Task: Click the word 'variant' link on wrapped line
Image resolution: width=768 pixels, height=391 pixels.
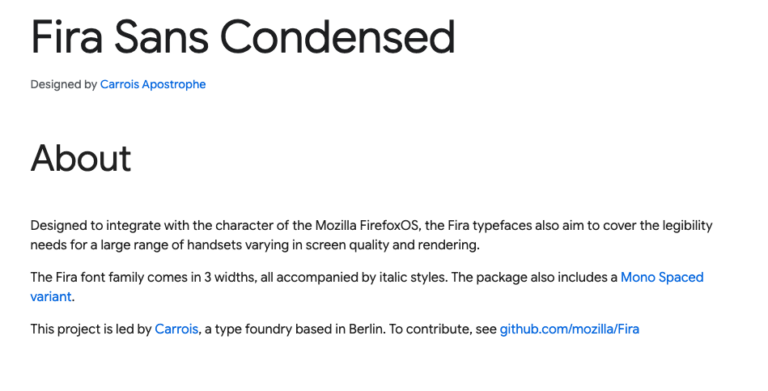Action: [x=51, y=296]
